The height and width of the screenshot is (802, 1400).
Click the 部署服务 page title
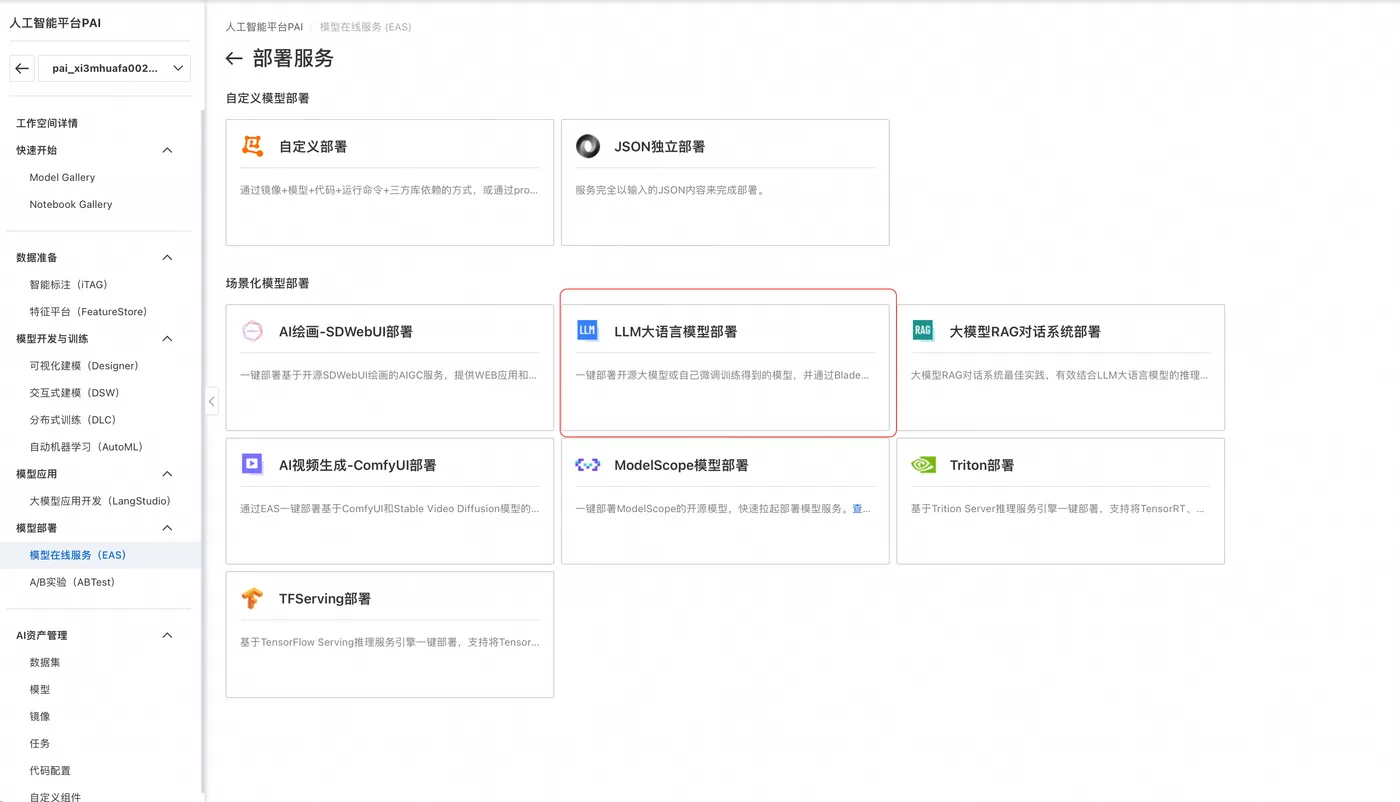click(293, 58)
